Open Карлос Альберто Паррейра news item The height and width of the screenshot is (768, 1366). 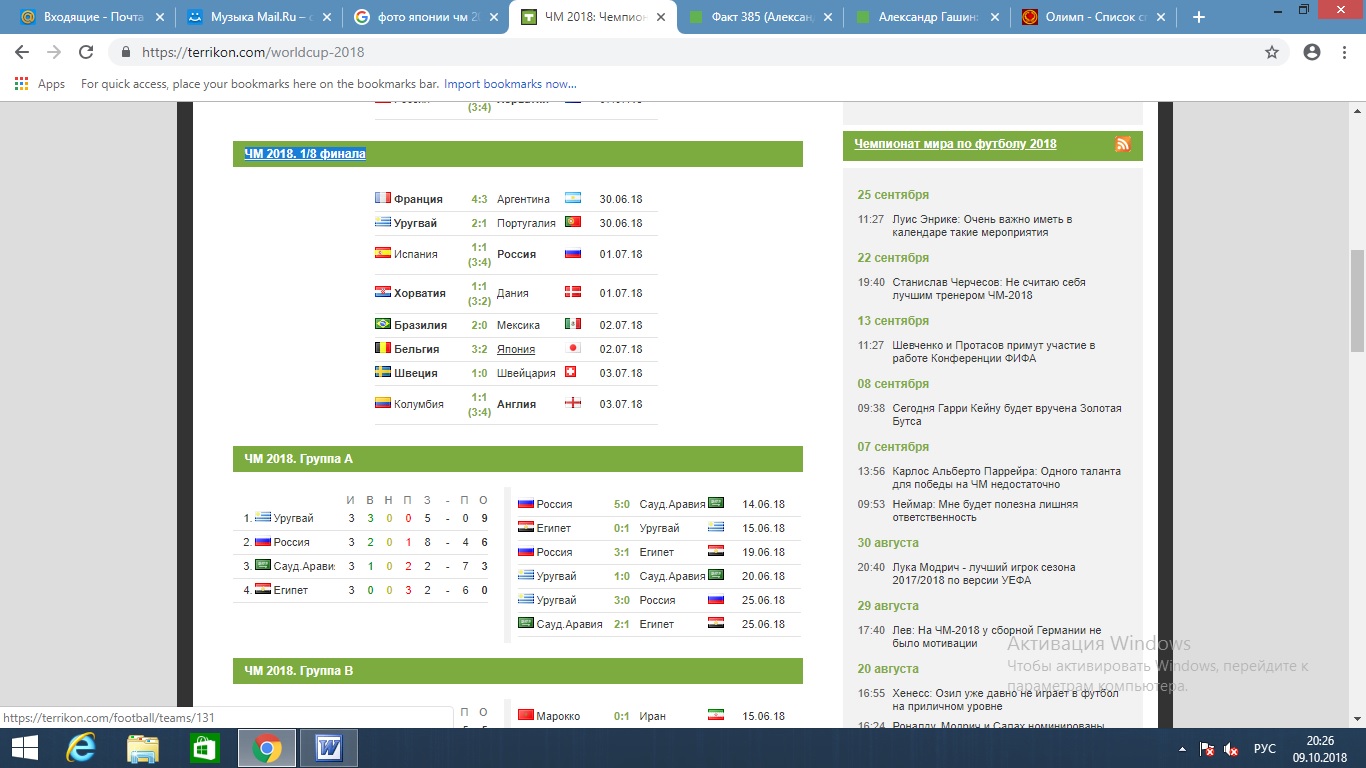coord(1006,478)
